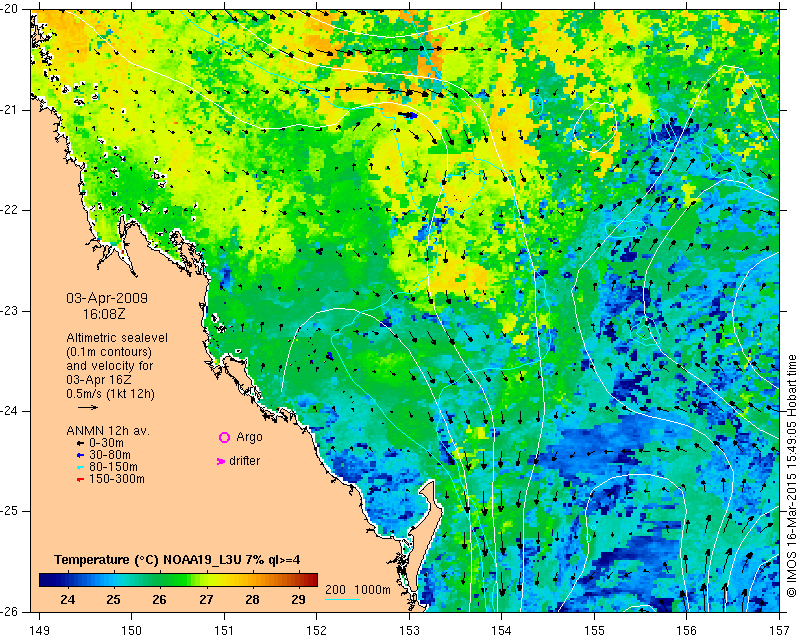
Task: Click the '30-80m' depth label
Action: tap(110, 455)
